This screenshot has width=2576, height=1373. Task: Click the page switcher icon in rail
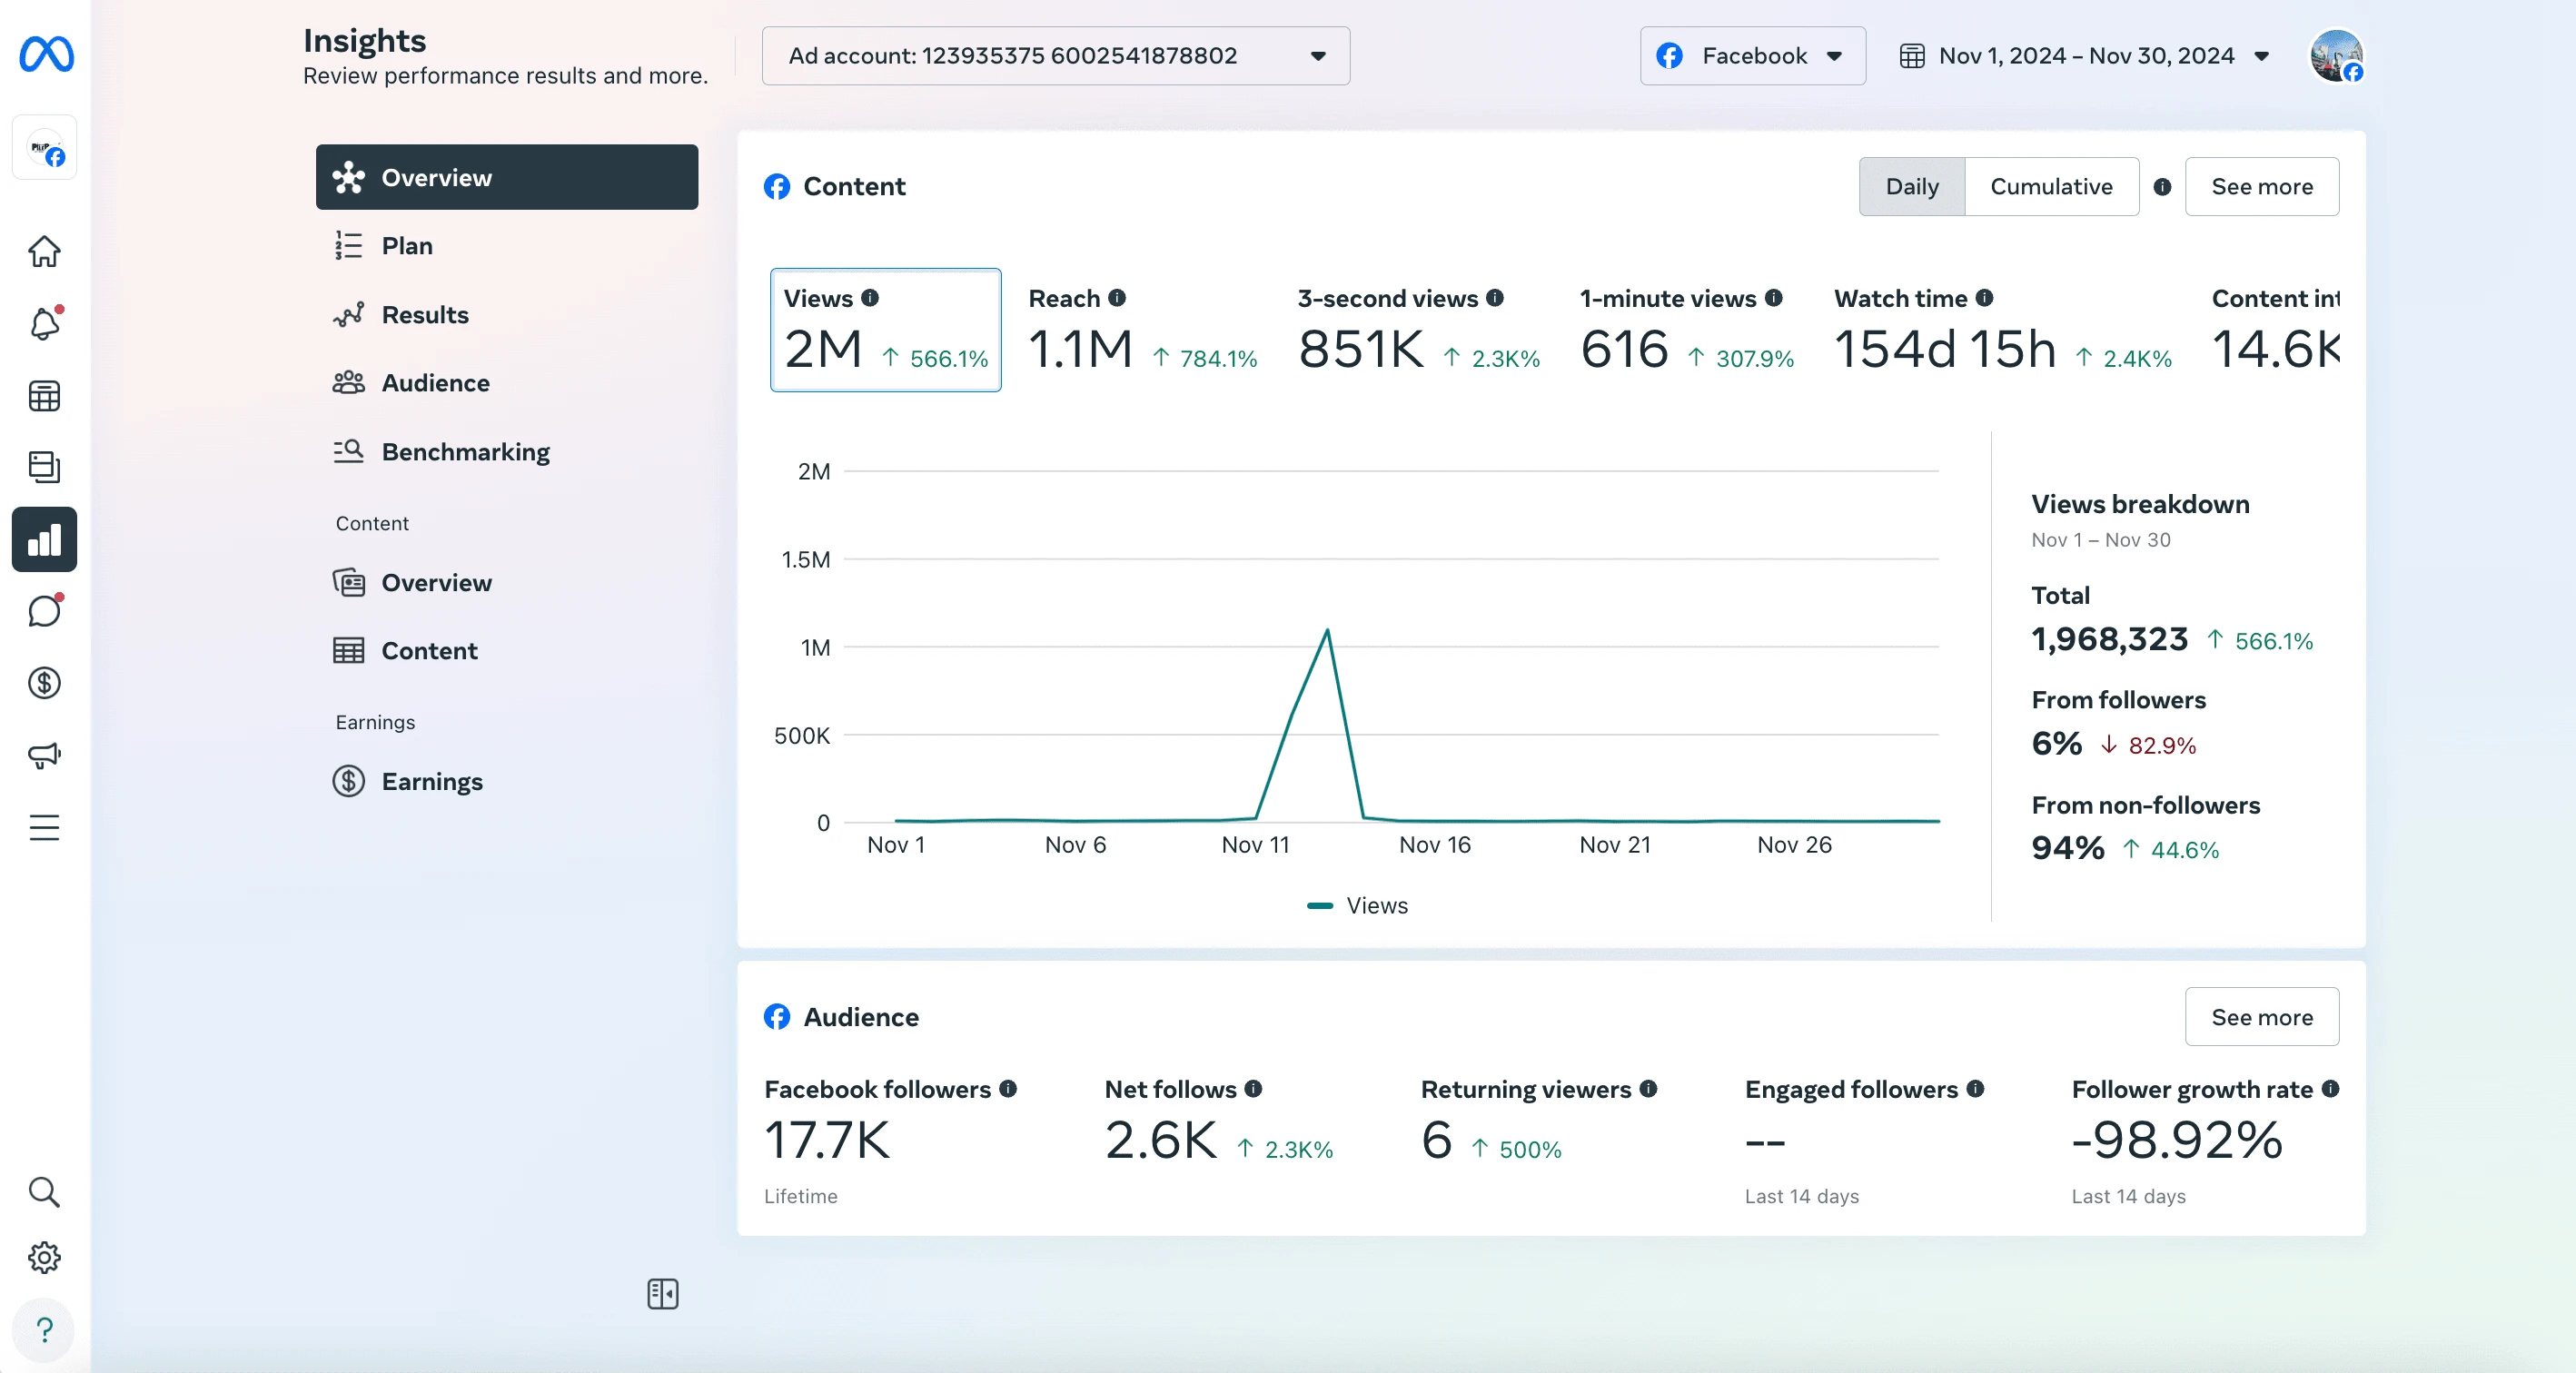pos(45,148)
